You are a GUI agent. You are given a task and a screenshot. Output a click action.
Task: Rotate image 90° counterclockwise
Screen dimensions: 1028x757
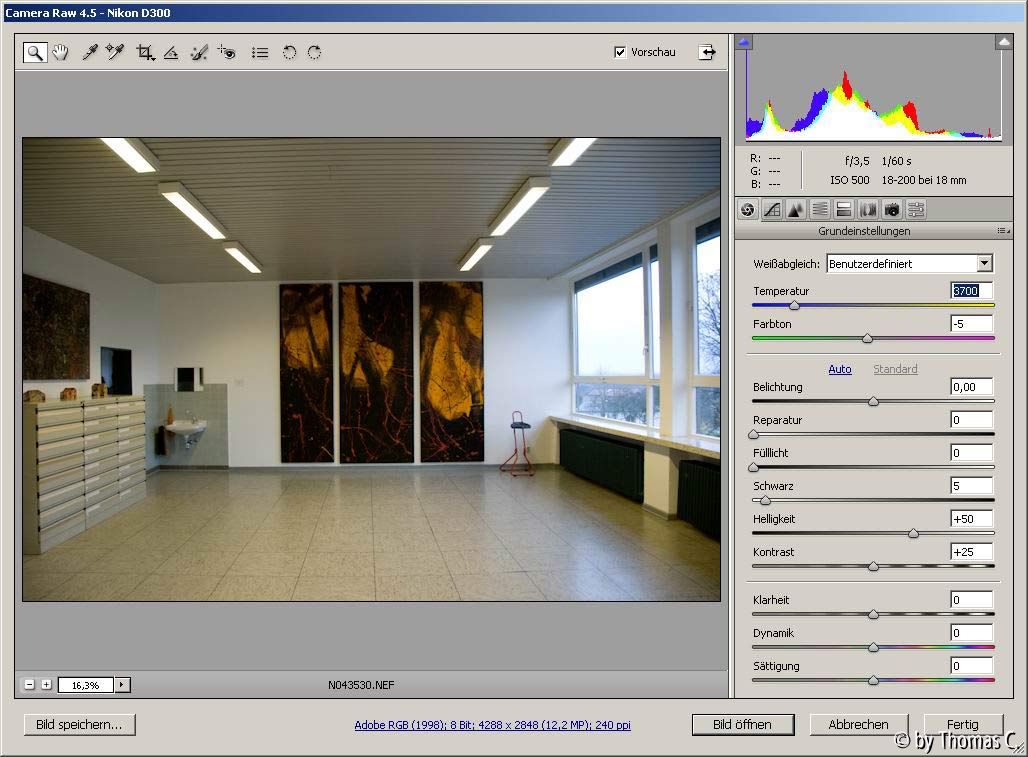coord(289,53)
